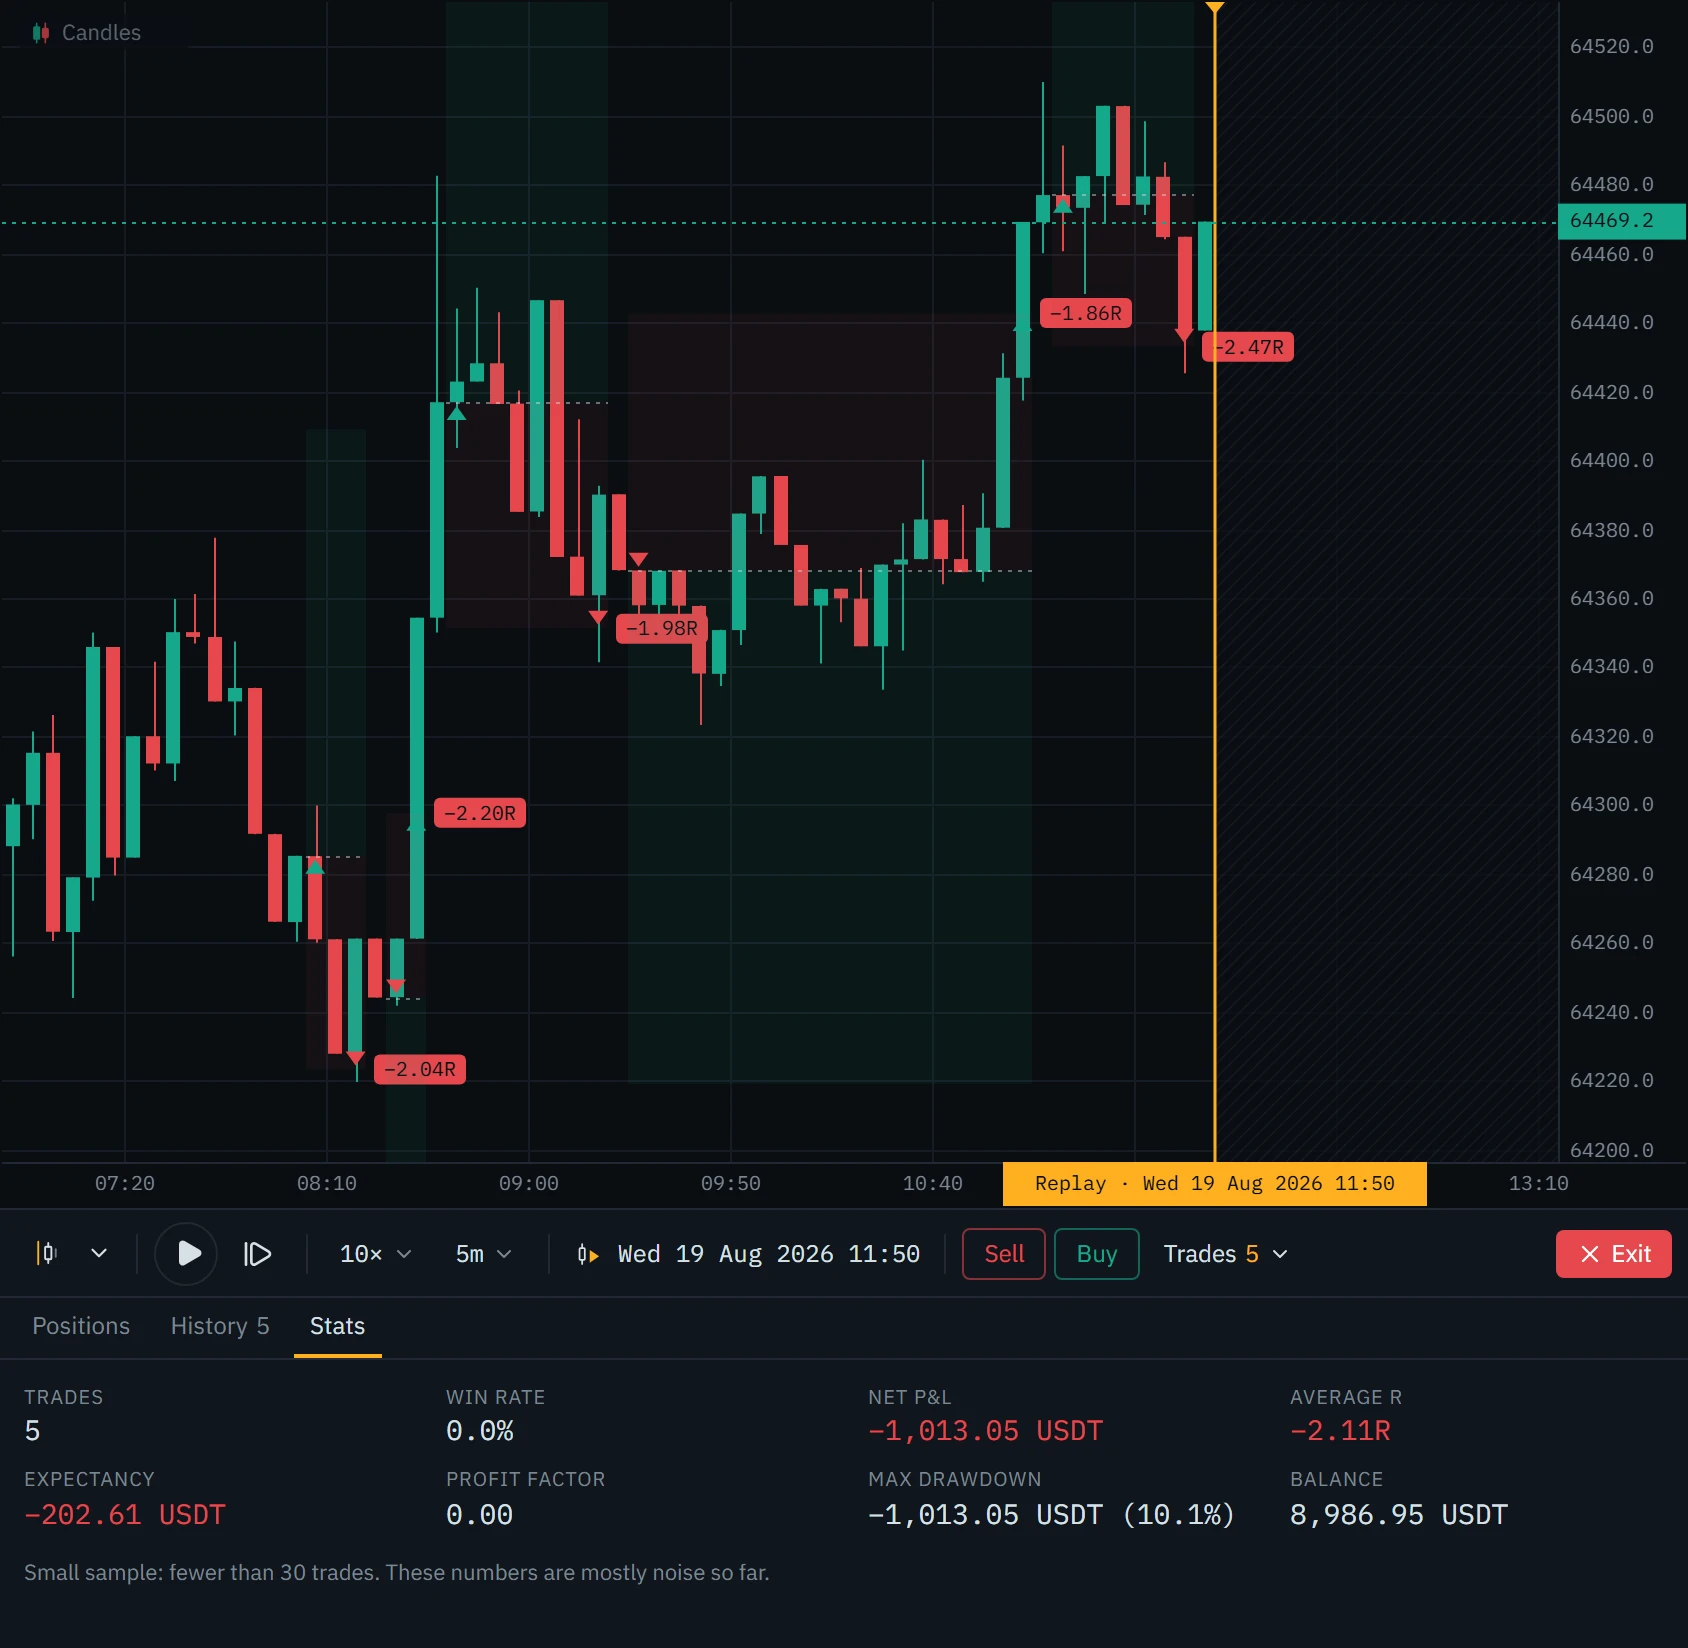
Task: Switch to the Positions tab
Action: point(81,1326)
